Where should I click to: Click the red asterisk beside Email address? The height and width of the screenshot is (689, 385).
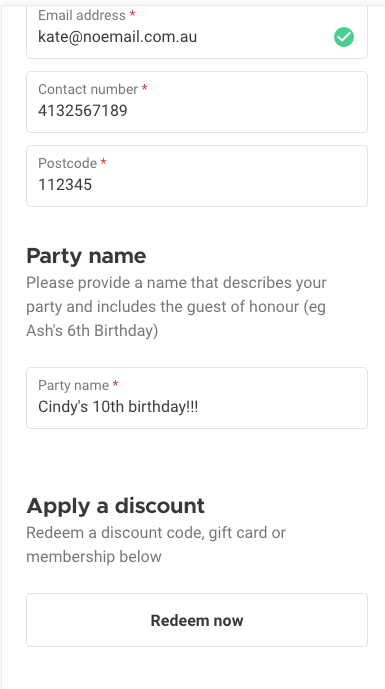(x=132, y=15)
